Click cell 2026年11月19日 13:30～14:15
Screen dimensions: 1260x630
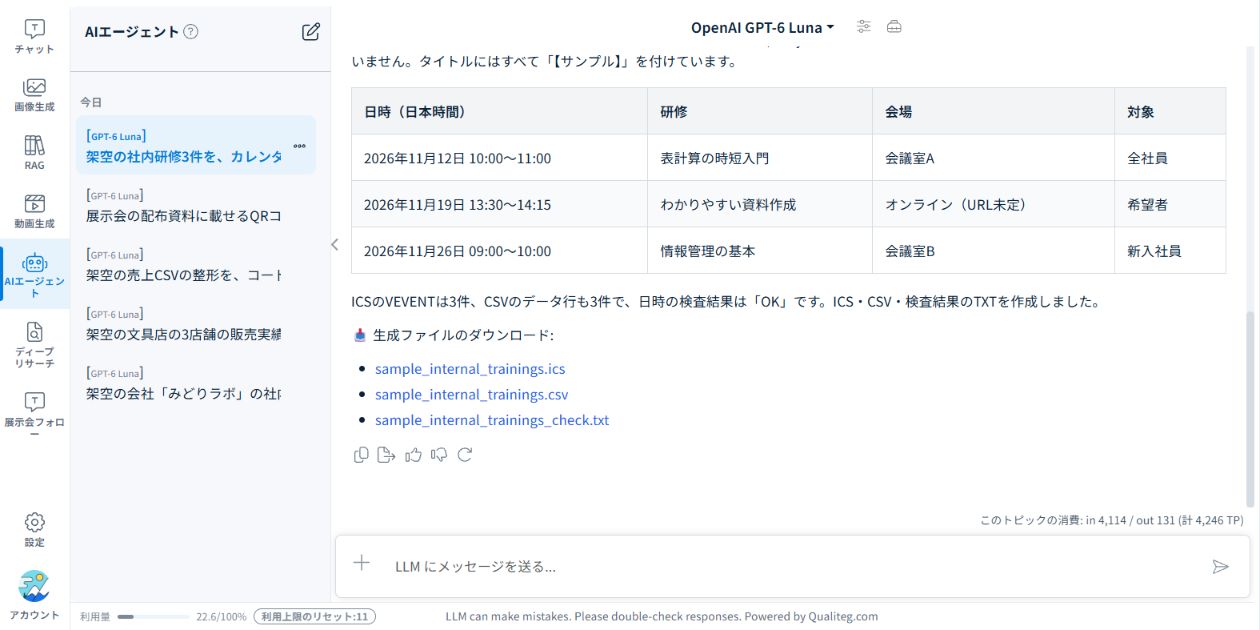[x=499, y=204]
